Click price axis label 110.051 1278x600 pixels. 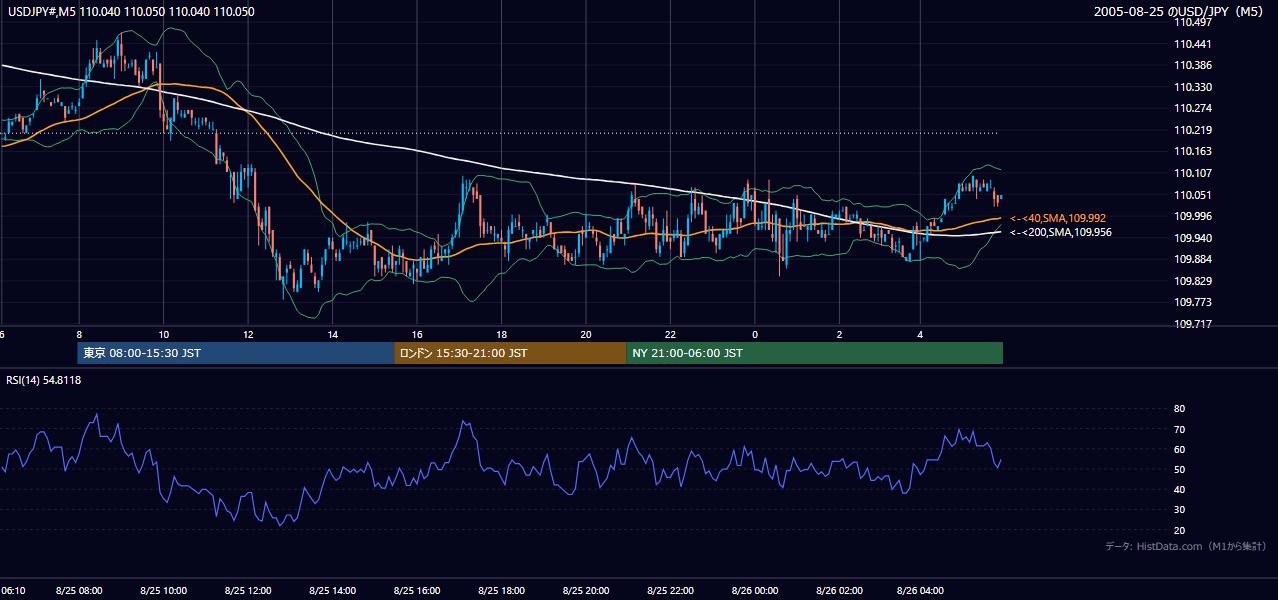tap(1192, 195)
